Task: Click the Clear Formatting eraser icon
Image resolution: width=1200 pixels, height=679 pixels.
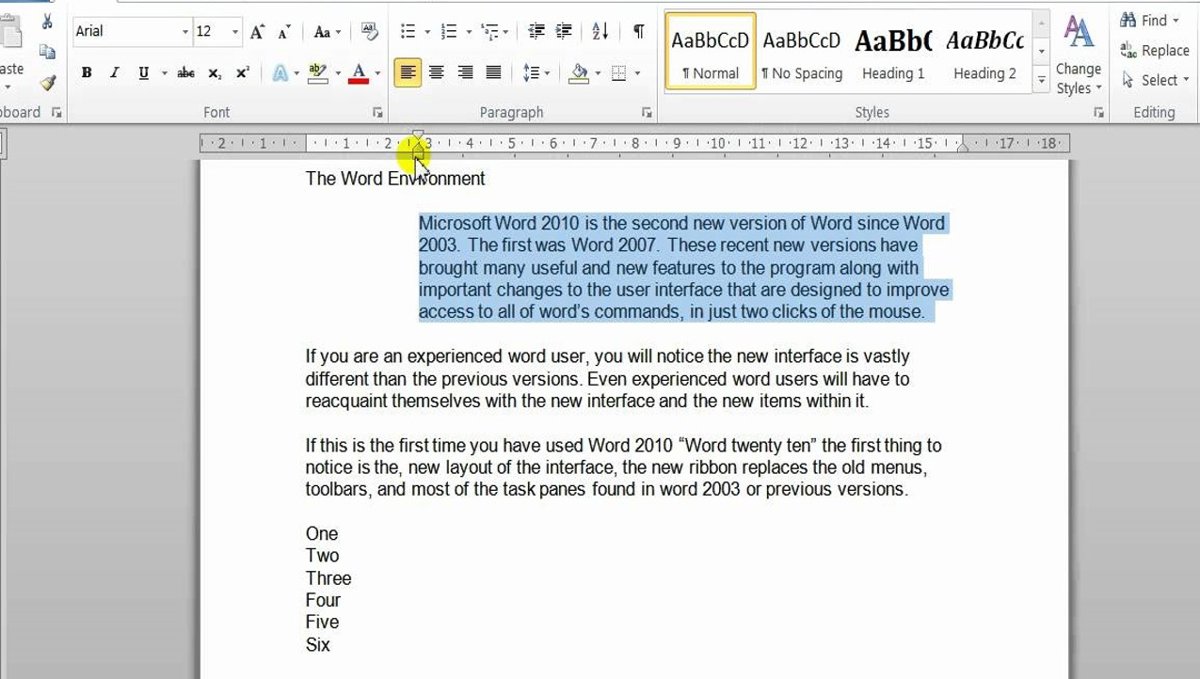Action: [369, 32]
